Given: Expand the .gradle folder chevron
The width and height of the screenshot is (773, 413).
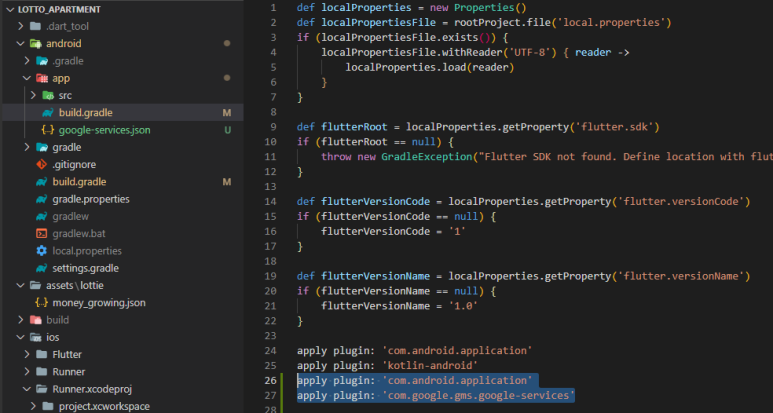Looking at the screenshot, I should point(27,61).
